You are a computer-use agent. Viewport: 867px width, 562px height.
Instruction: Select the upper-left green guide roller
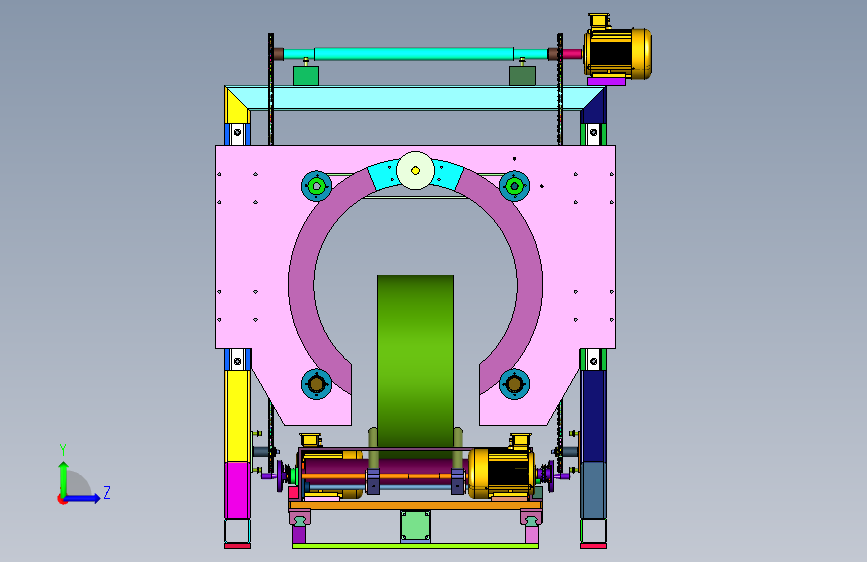pyautogui.click(x=316, y=186)
